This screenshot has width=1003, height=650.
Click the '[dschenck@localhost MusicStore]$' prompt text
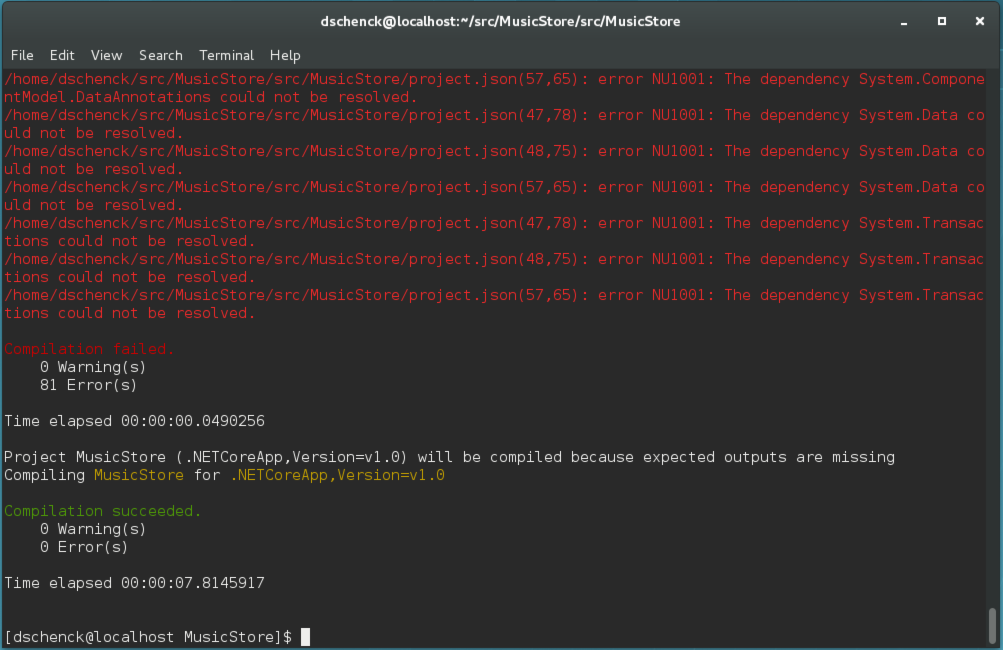[x=148, y=637]
